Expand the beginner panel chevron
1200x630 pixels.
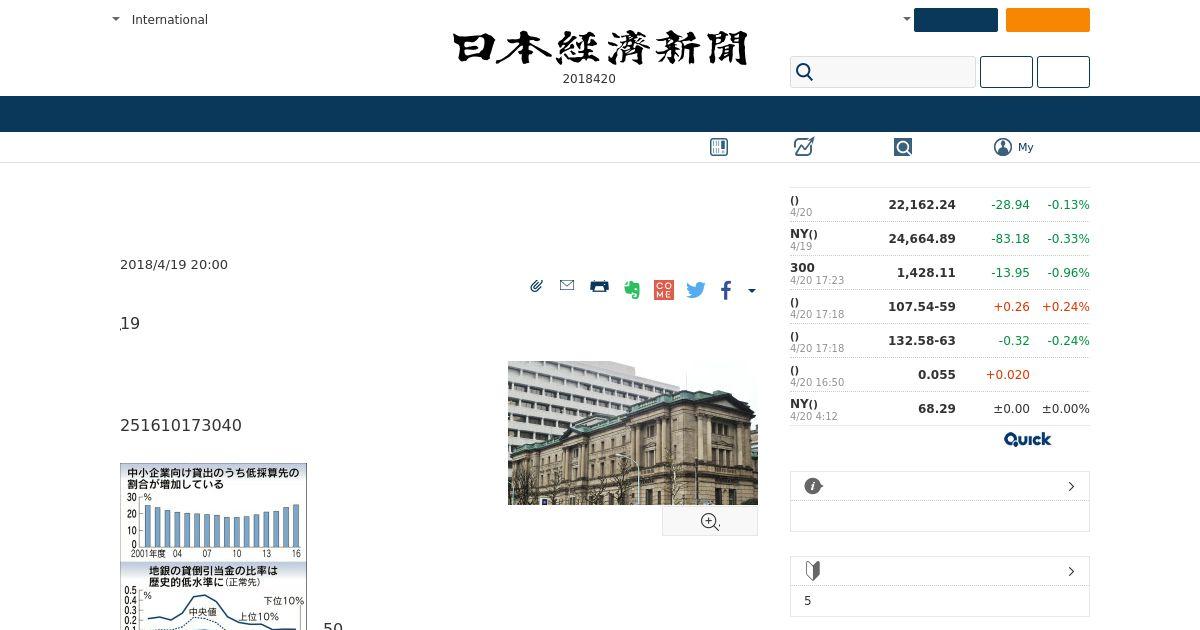pos(1071,571)
